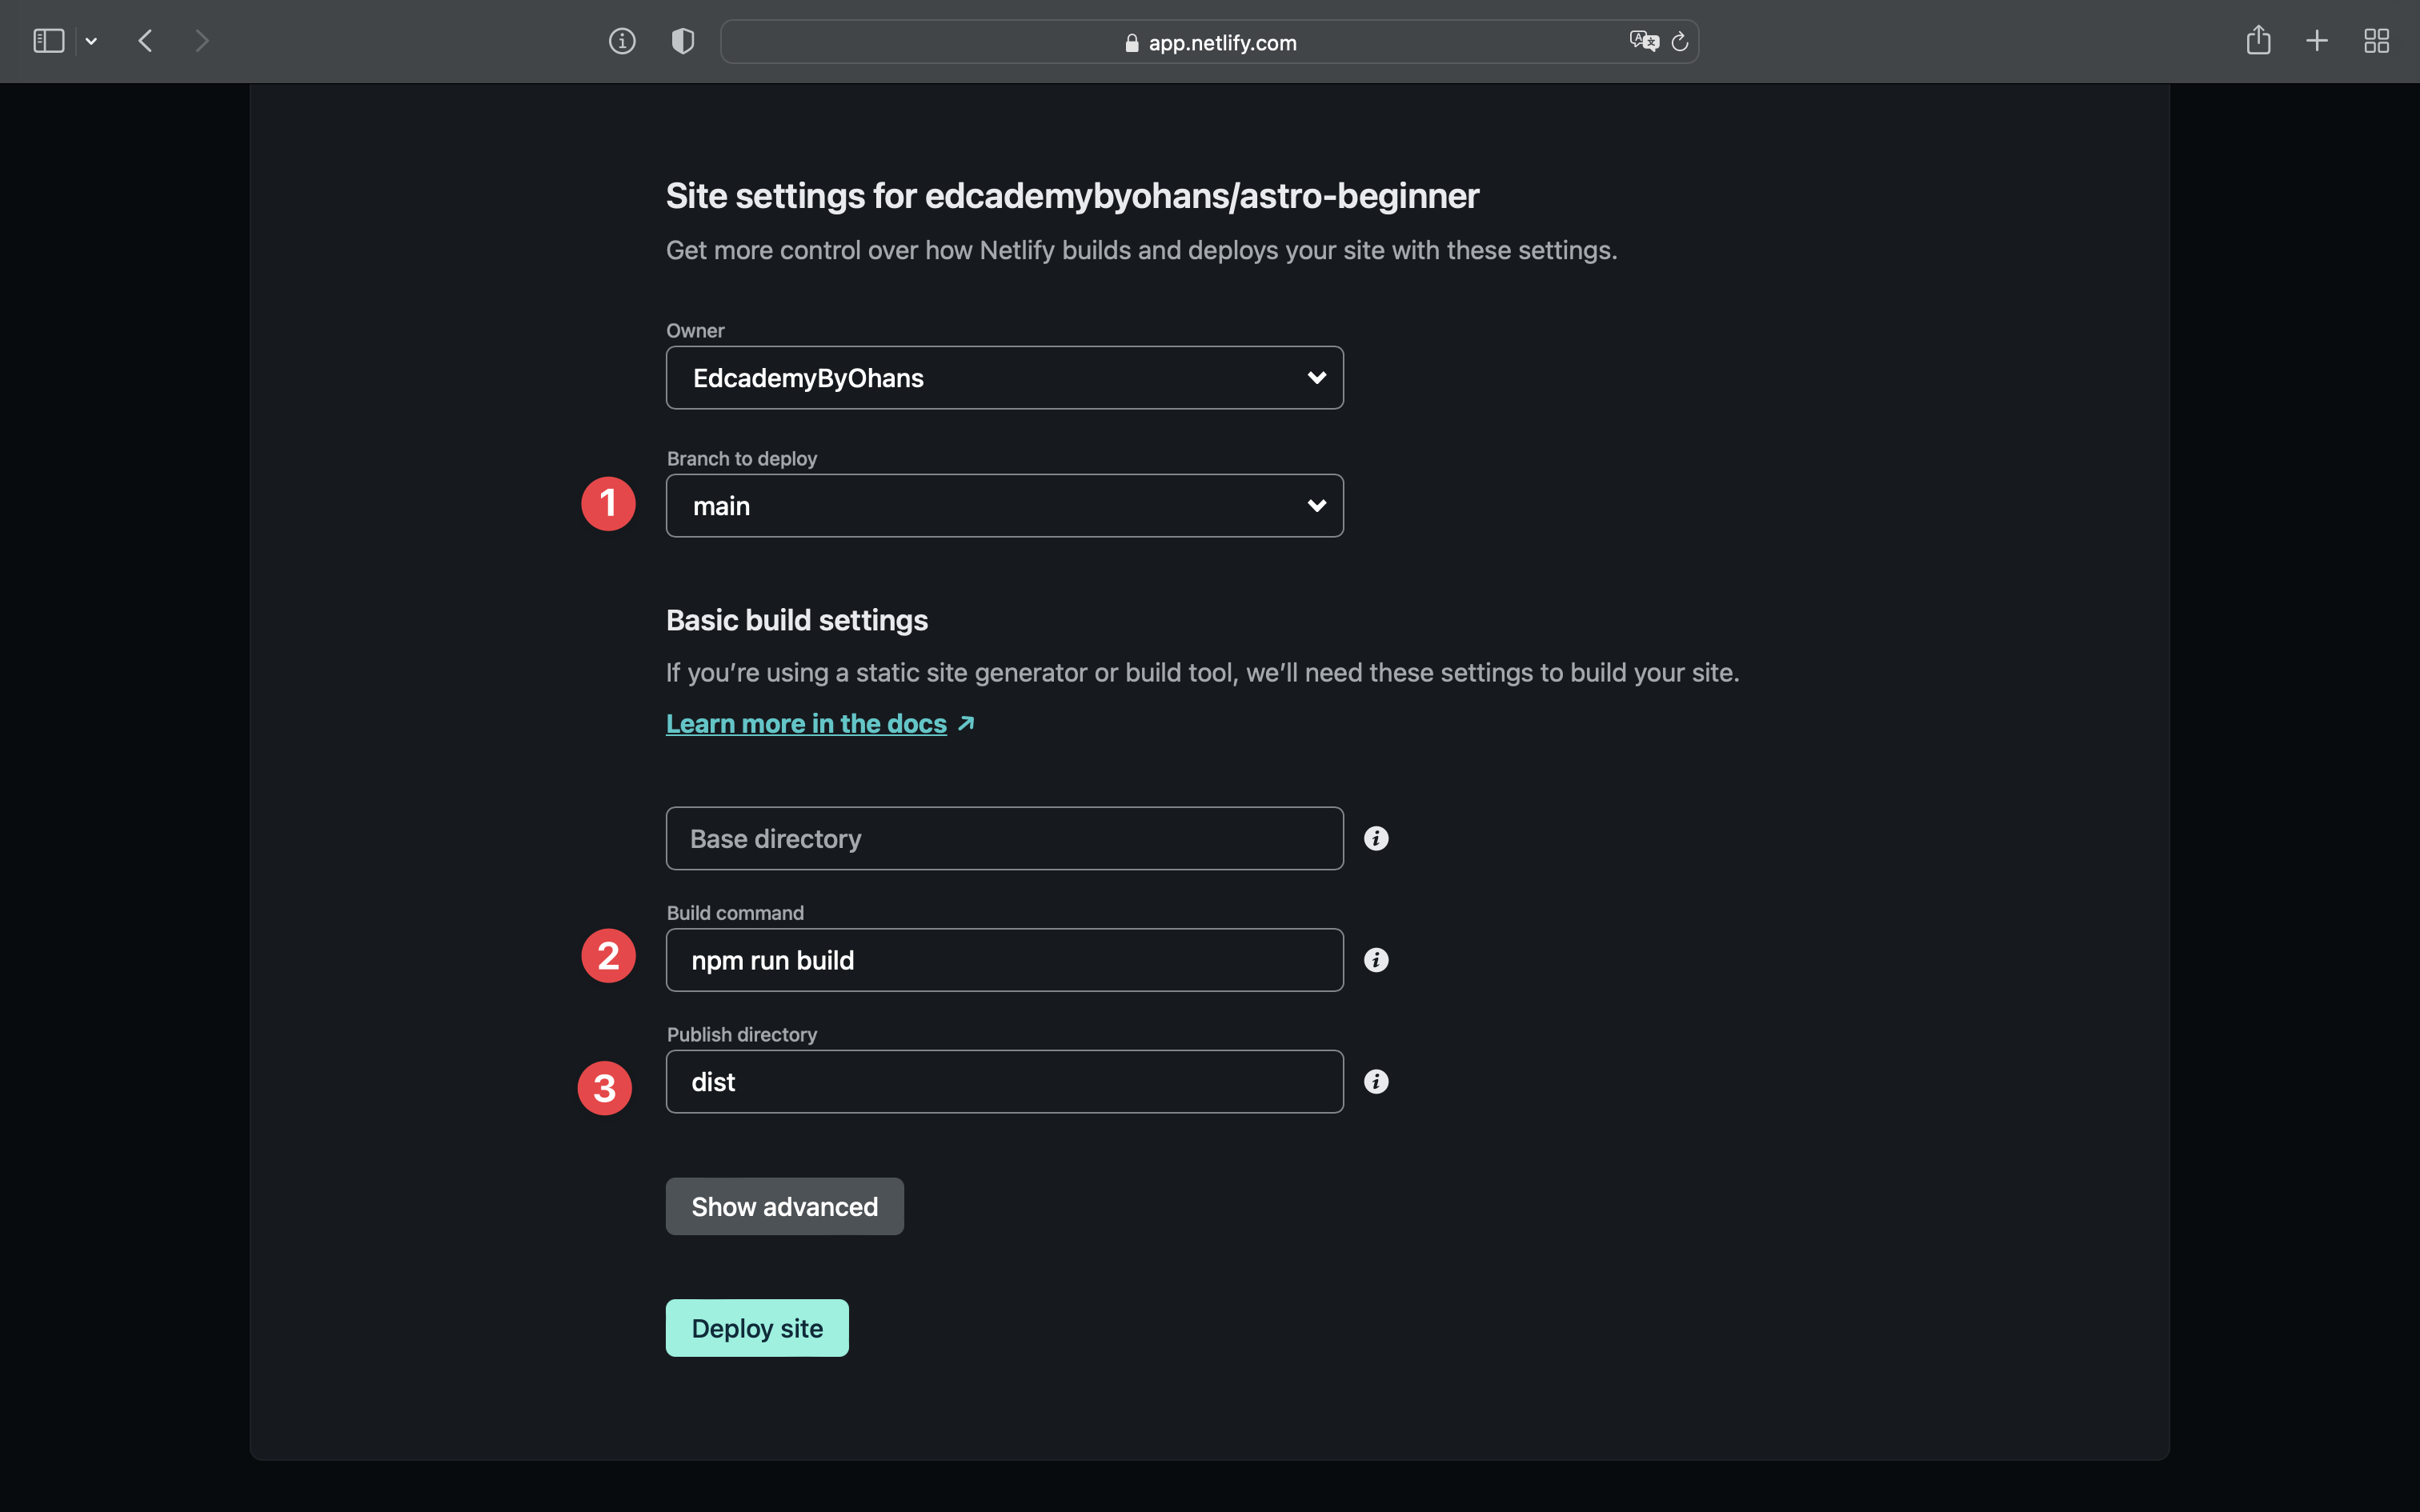Click the Deploy site button
This screenshot has width=2420, height=1512.
tap(756, 1327)
